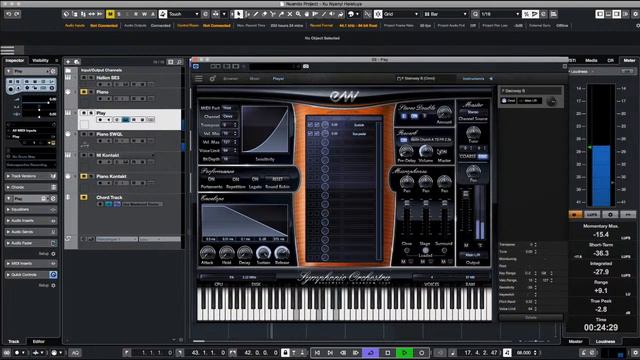Screen dimensions: 640x360
Task: Open the Instruments sidebar in Play
Action: (473, 78)
